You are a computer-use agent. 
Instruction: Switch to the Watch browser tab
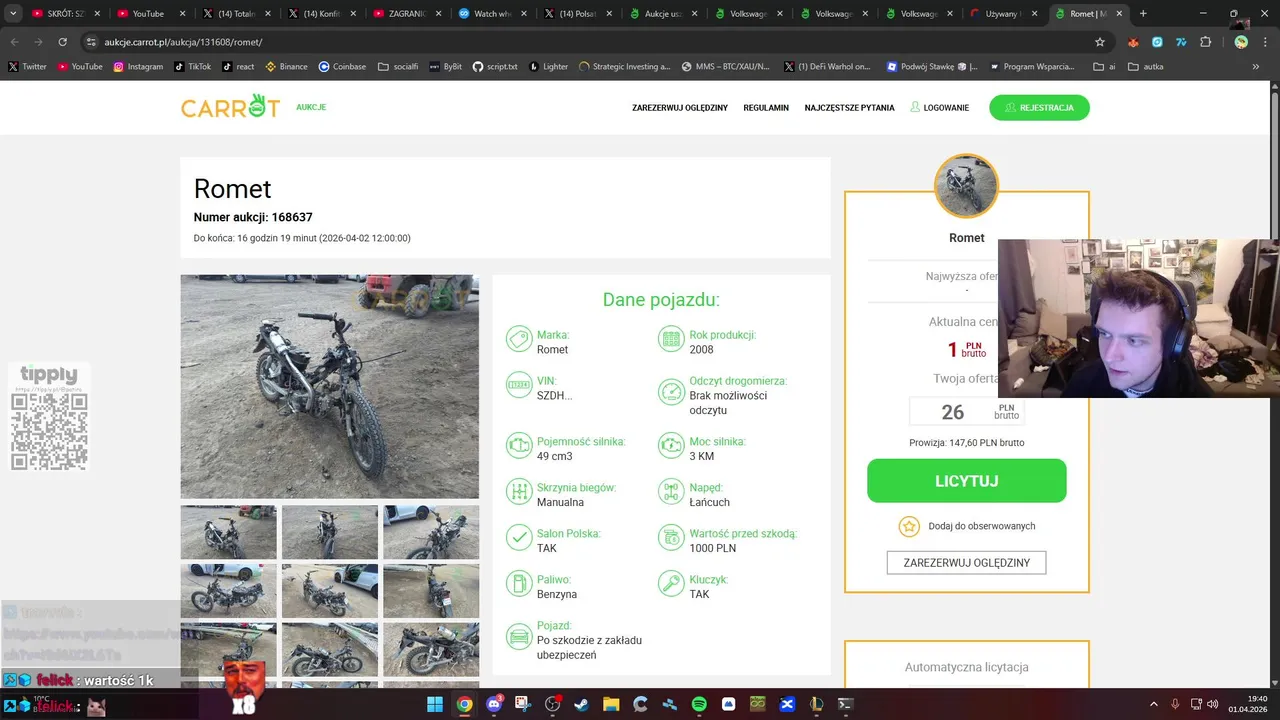pyautogui.click(x=491, y=14)
